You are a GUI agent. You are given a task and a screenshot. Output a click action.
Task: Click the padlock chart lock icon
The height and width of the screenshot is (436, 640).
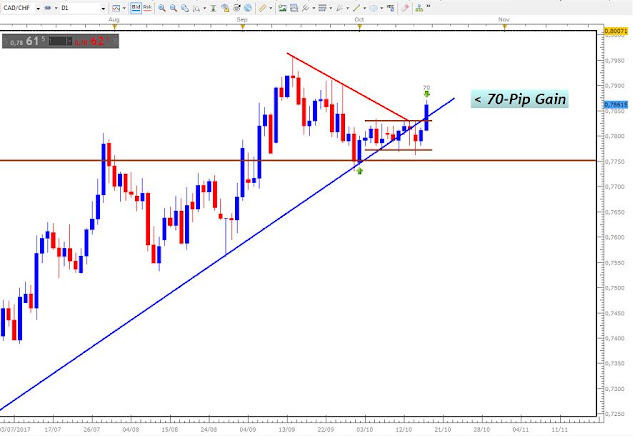tap(225, 8)
